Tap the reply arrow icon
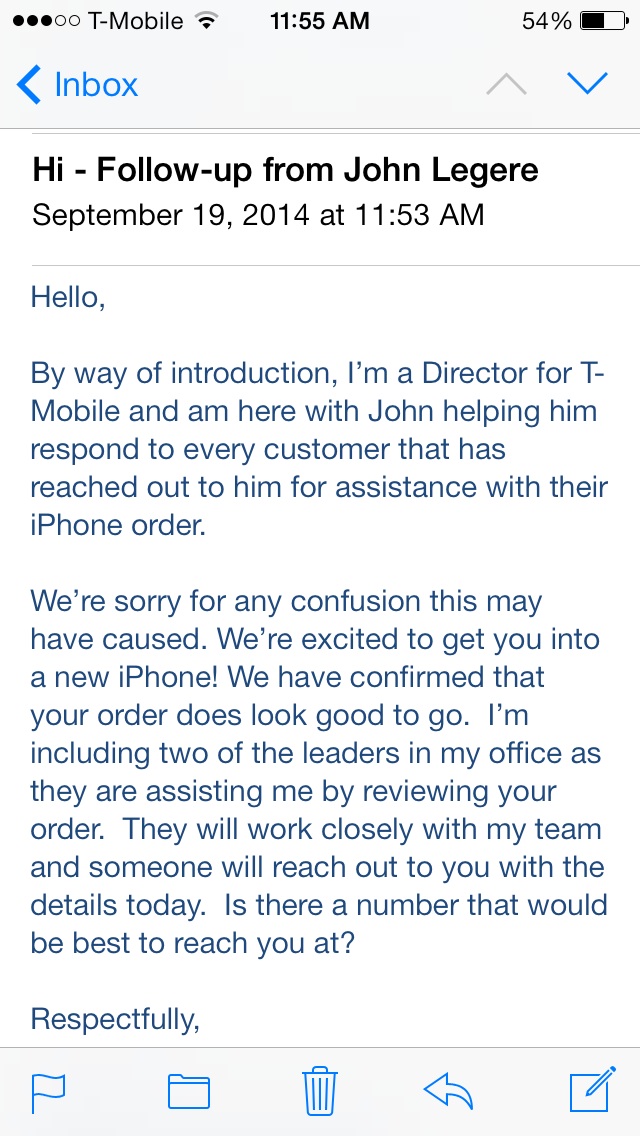The image size is (640, 1136). [447, 1091]
